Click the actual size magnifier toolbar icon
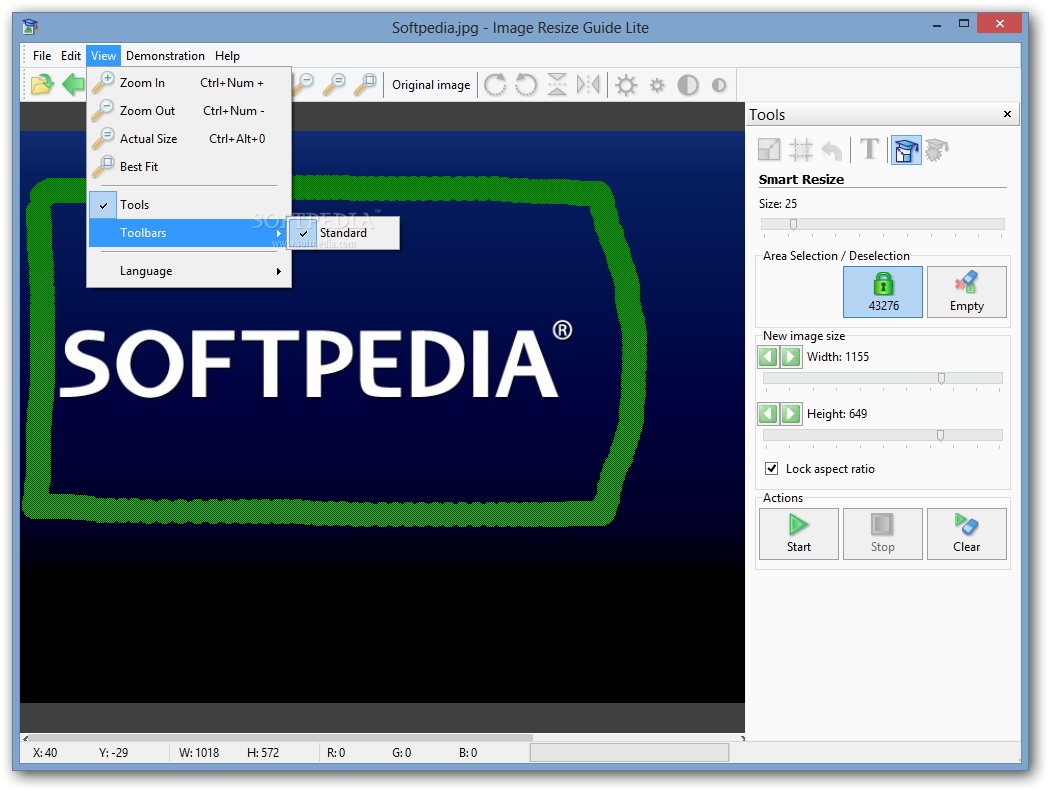Viewport: 1049px width, 791px height. click(334, 84)
